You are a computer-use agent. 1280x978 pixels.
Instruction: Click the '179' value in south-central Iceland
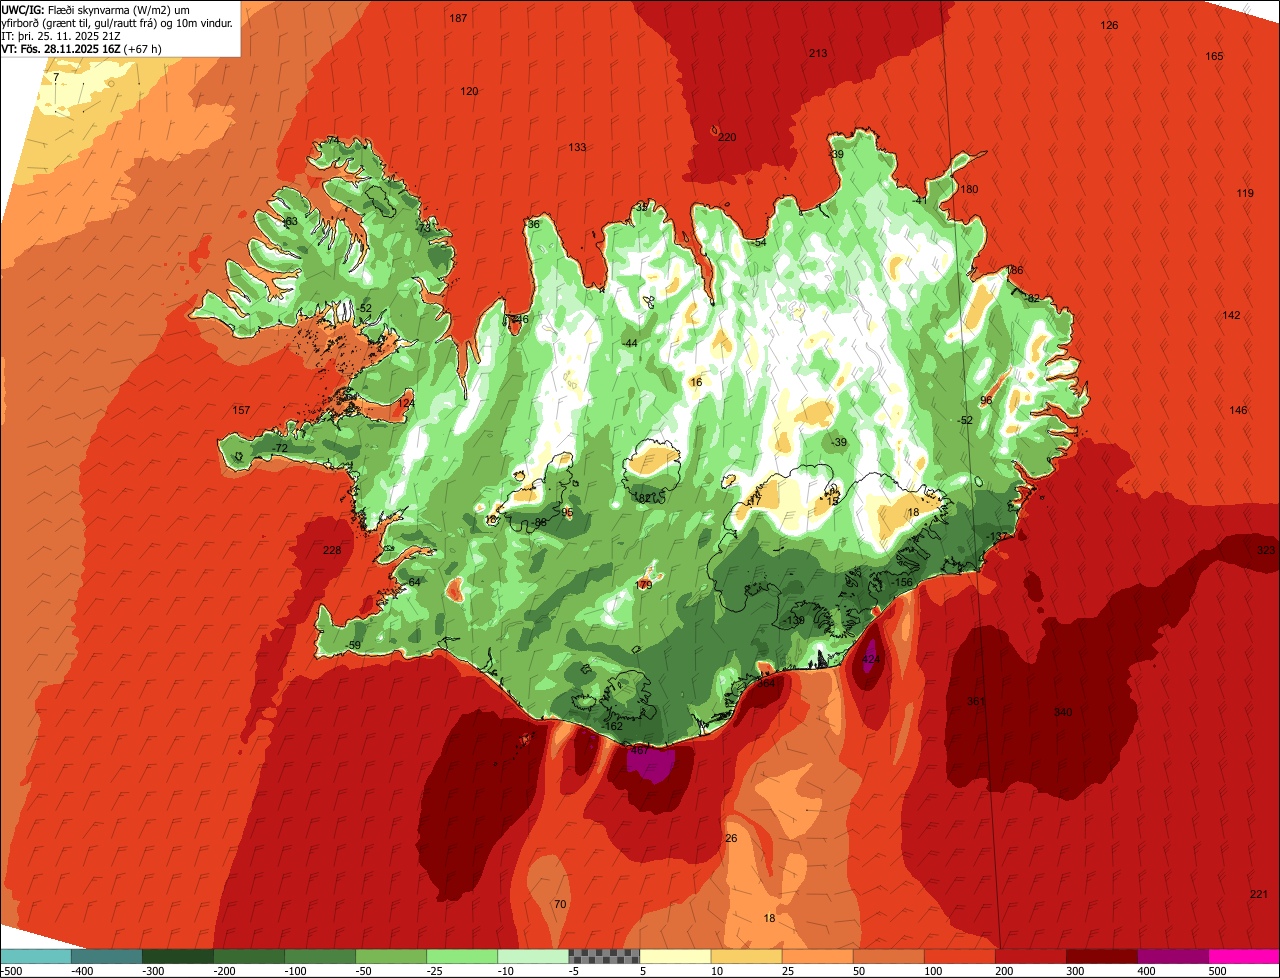point(644,585)
